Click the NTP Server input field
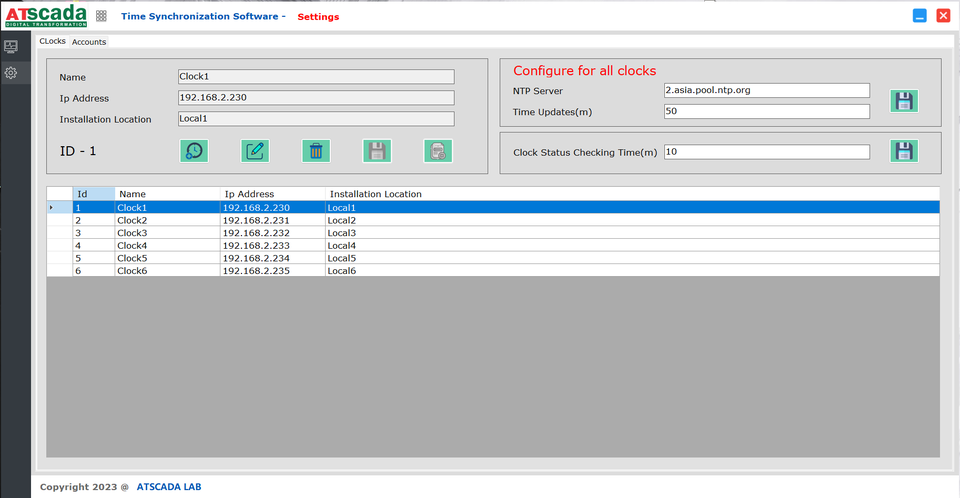The height and width of the screenshot is (498, 960). (766, 90)
